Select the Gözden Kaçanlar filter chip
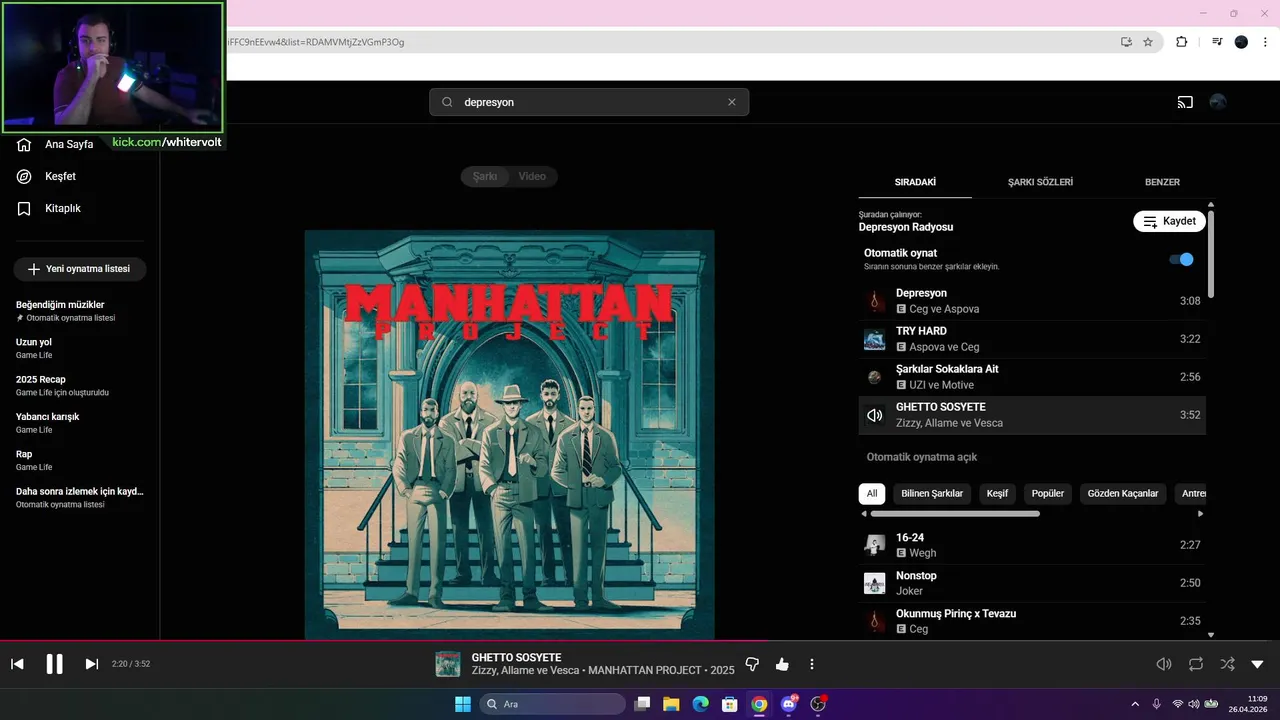This screenshot has height=720, width=1280. point(1123,493)
